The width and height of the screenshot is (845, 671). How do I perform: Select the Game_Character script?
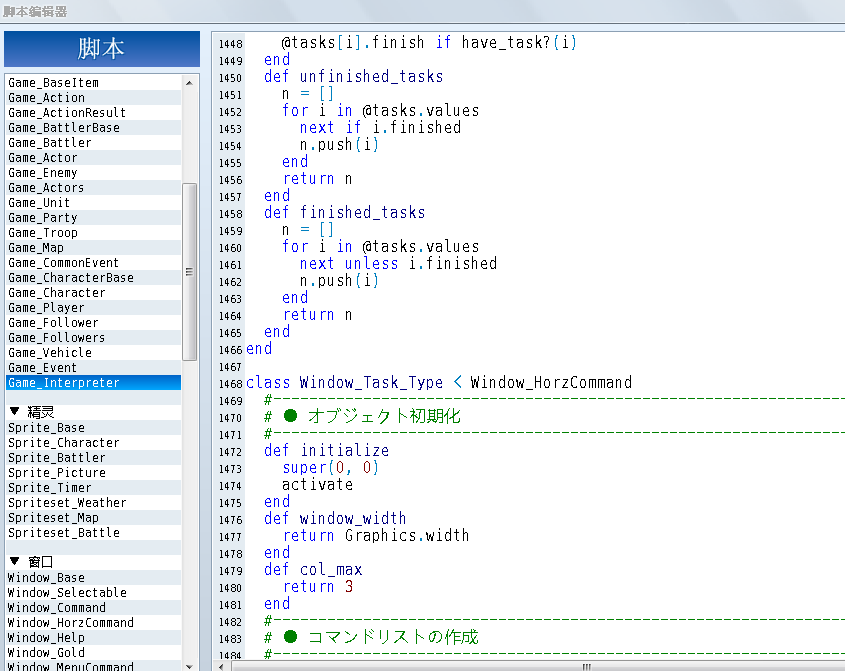[93, 293]
